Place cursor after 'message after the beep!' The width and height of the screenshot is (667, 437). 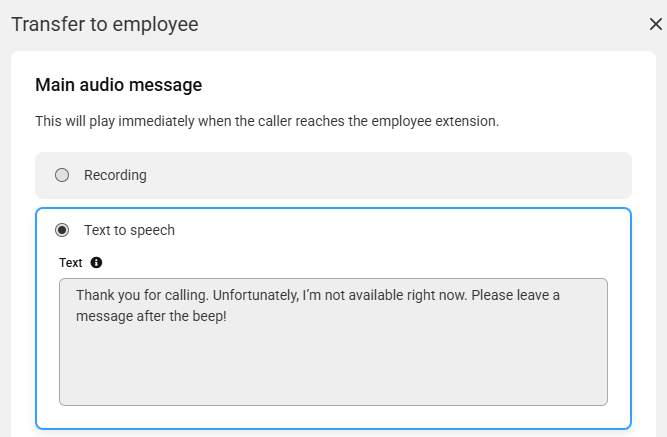227,316
